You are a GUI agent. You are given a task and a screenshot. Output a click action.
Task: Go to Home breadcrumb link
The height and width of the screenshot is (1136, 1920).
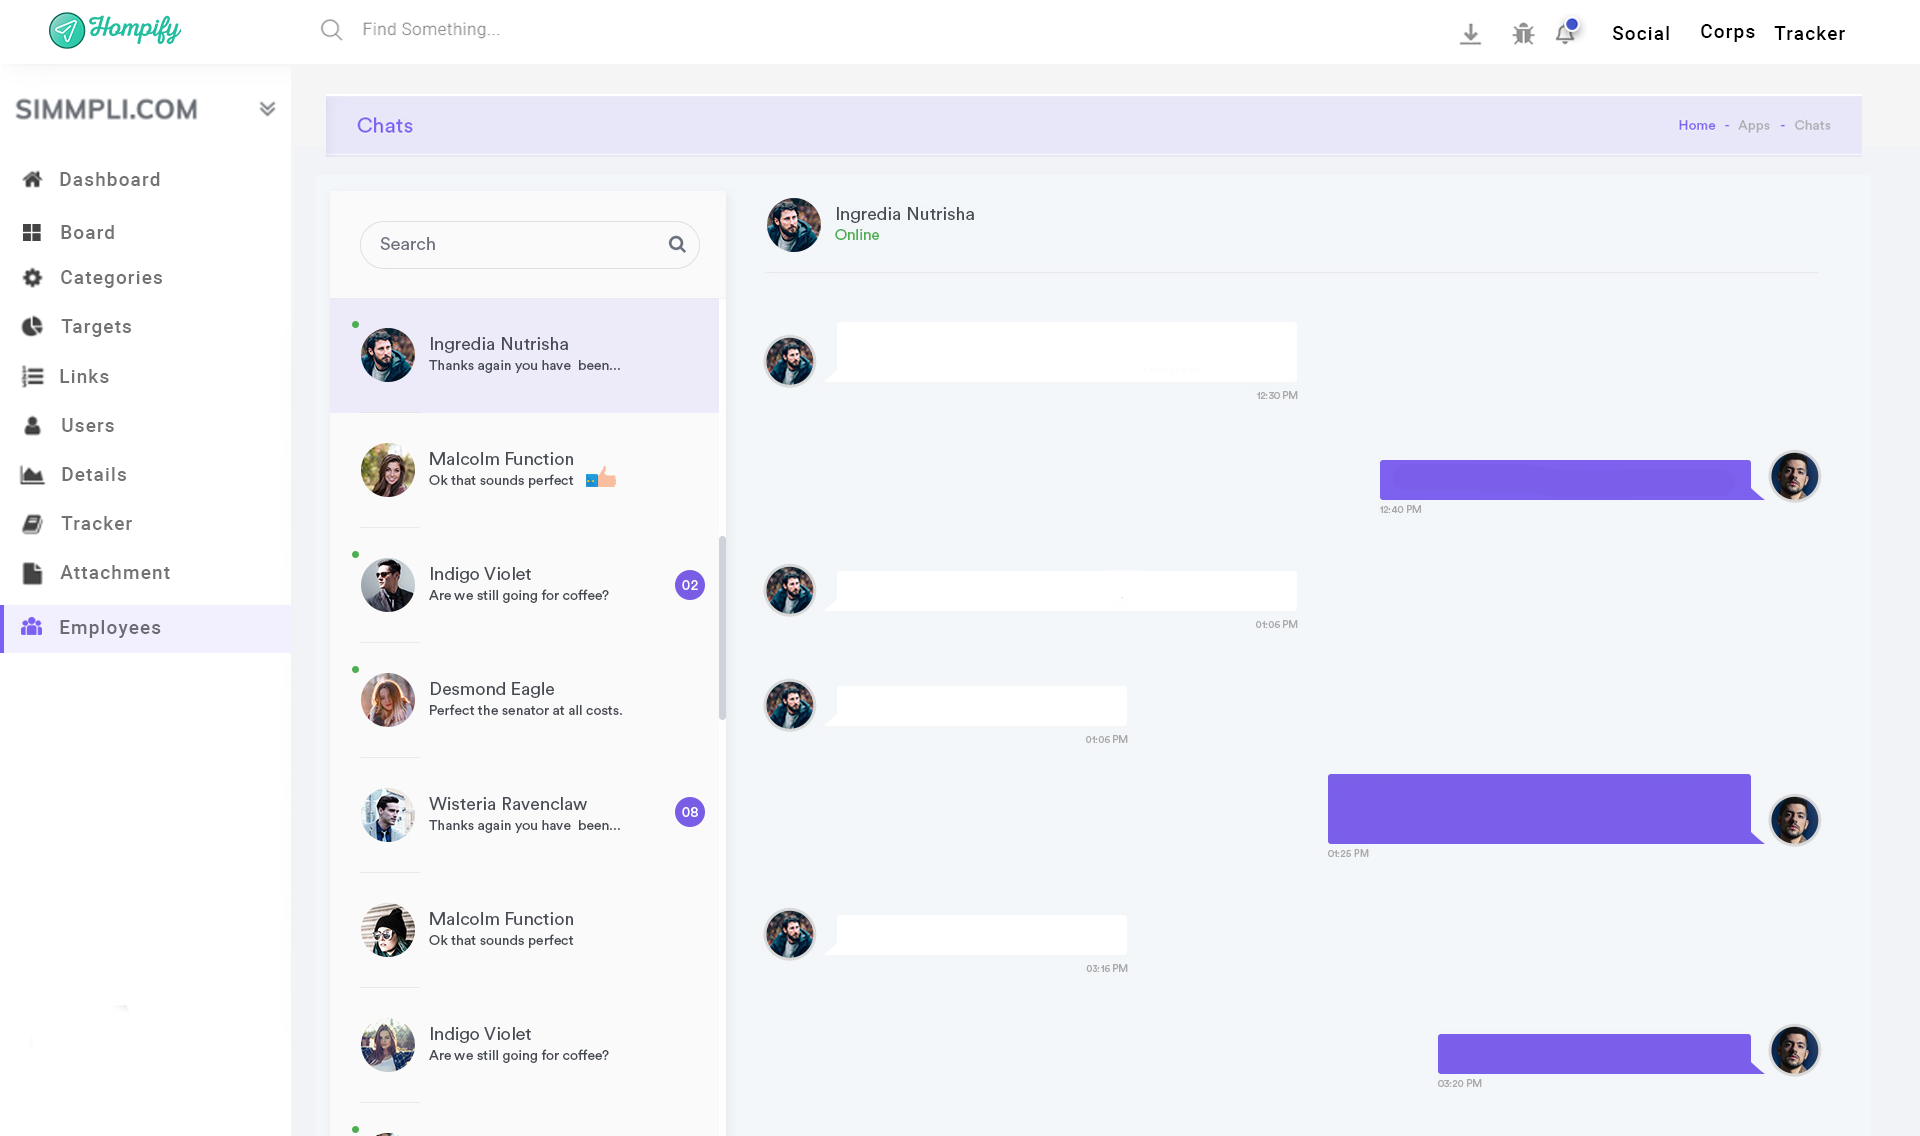click(1696, 125)
